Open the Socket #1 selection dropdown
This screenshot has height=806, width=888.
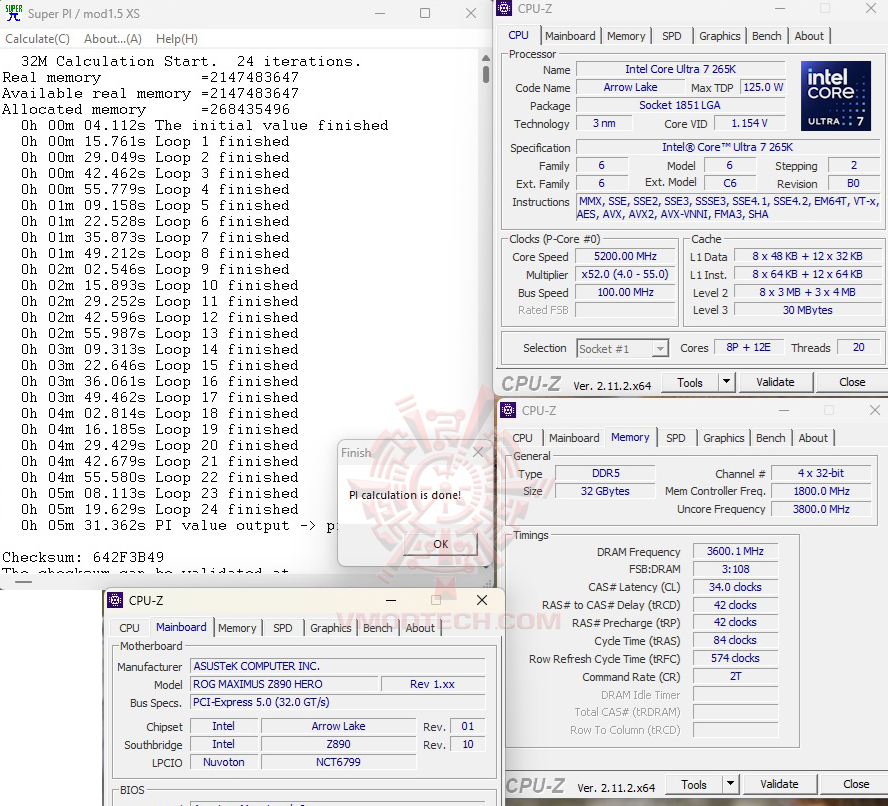(x=622, y=348)
